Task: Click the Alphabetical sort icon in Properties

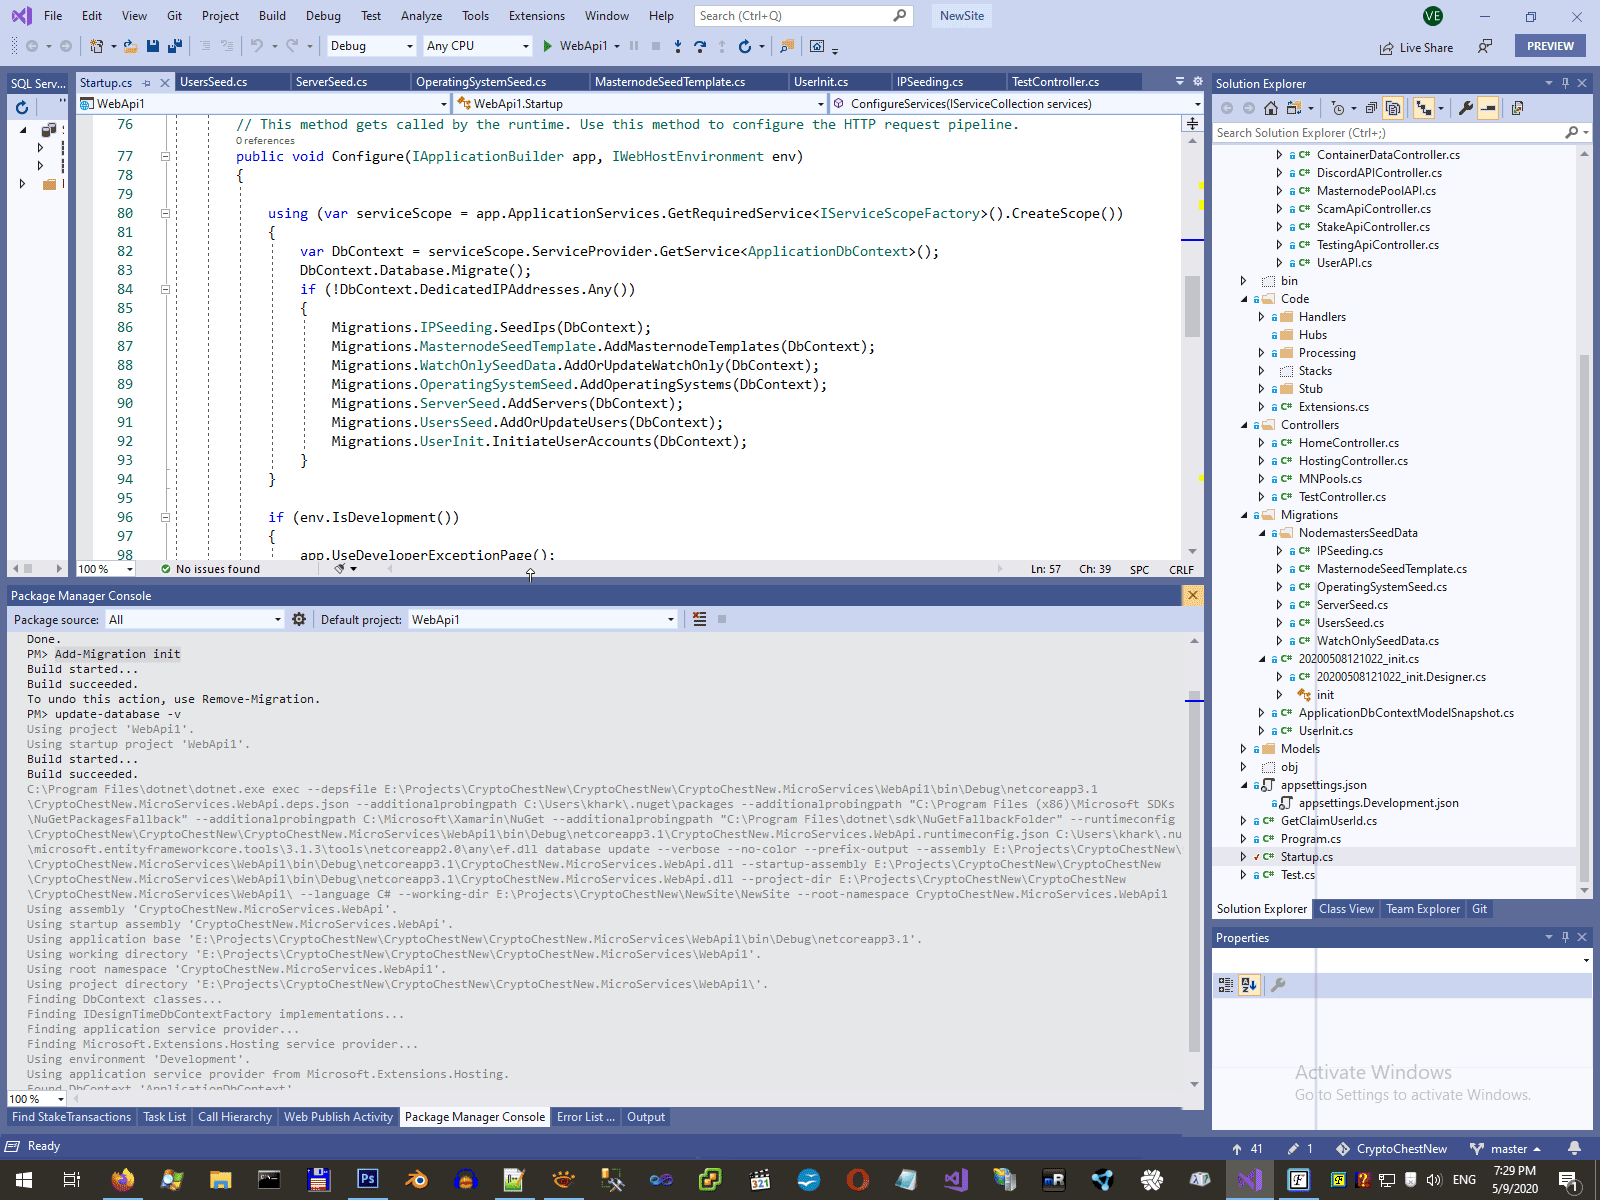Action: [x=1249, y=985]
